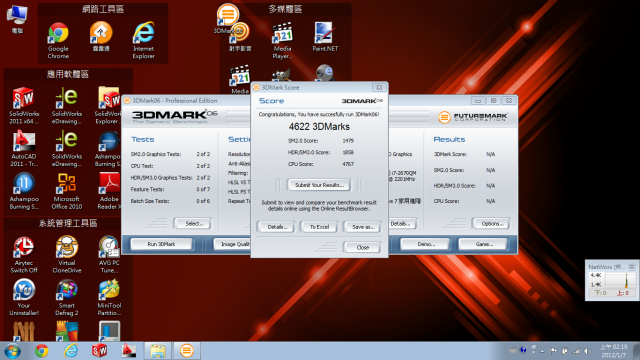Viewport: 640px width, 360px height.
Task: Open Ashampoo Burning Studio 11 icon
Action: (24, 191)
